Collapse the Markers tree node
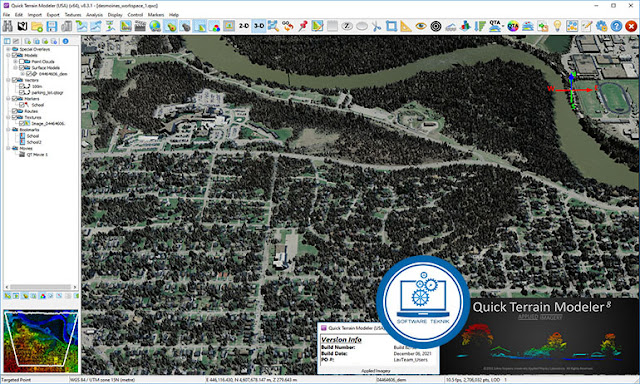 [x=8, y=98]
